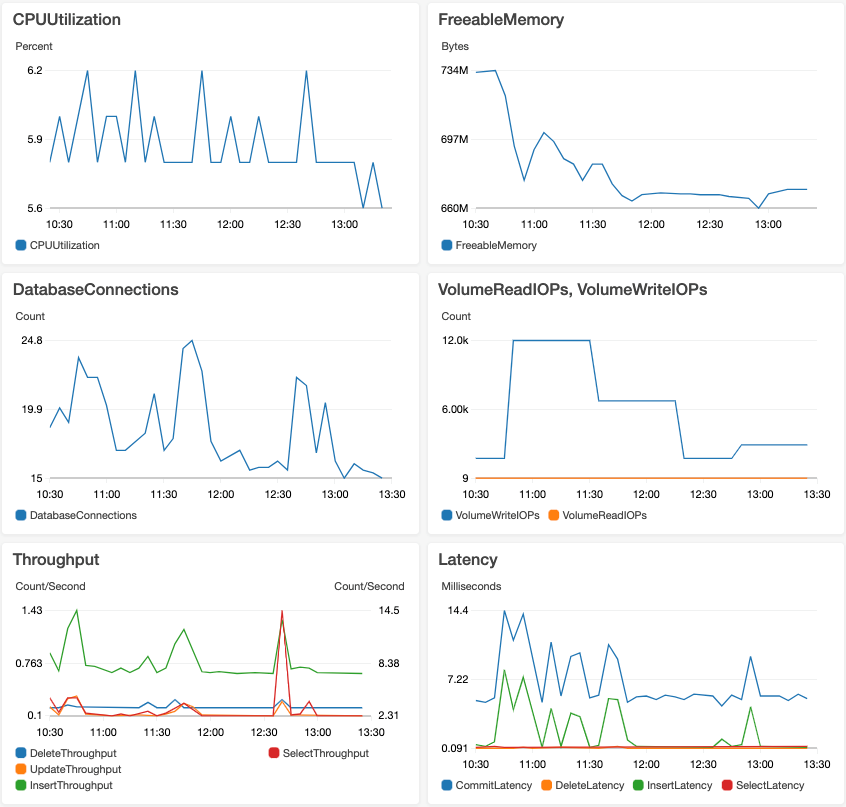Toggle the green InsertThroughput legend label
The width and height of the screenshot is (846, 807).
(x=70, y=785)
